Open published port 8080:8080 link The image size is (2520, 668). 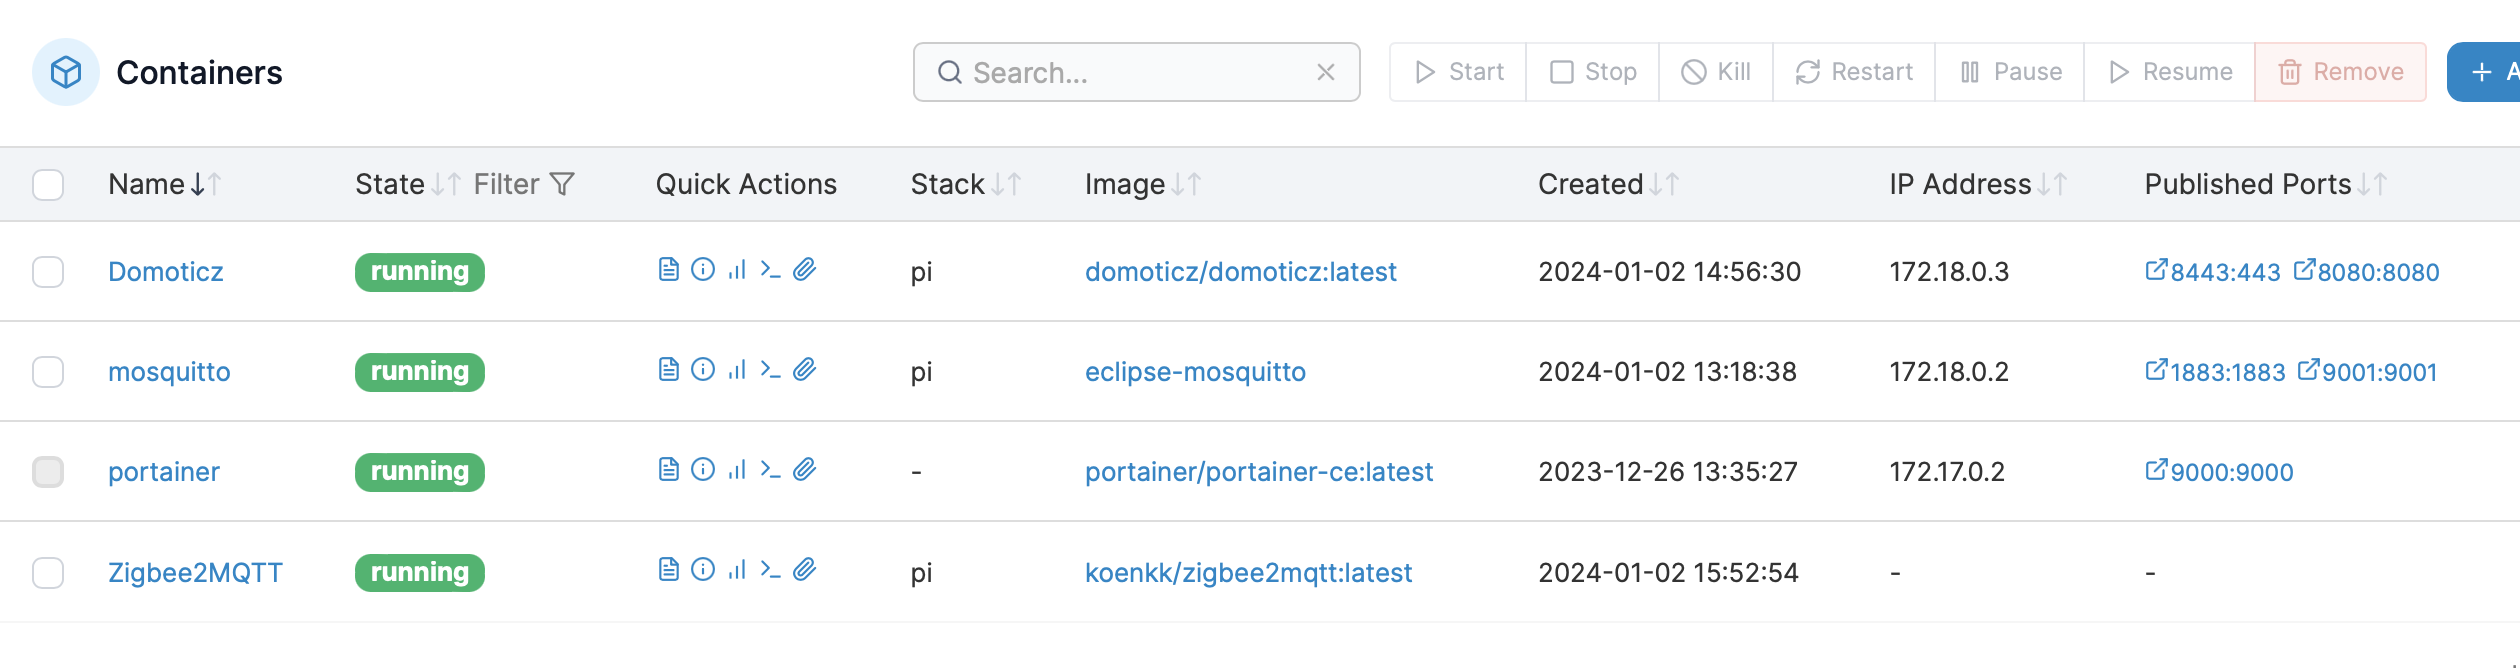pos(2366,272)
